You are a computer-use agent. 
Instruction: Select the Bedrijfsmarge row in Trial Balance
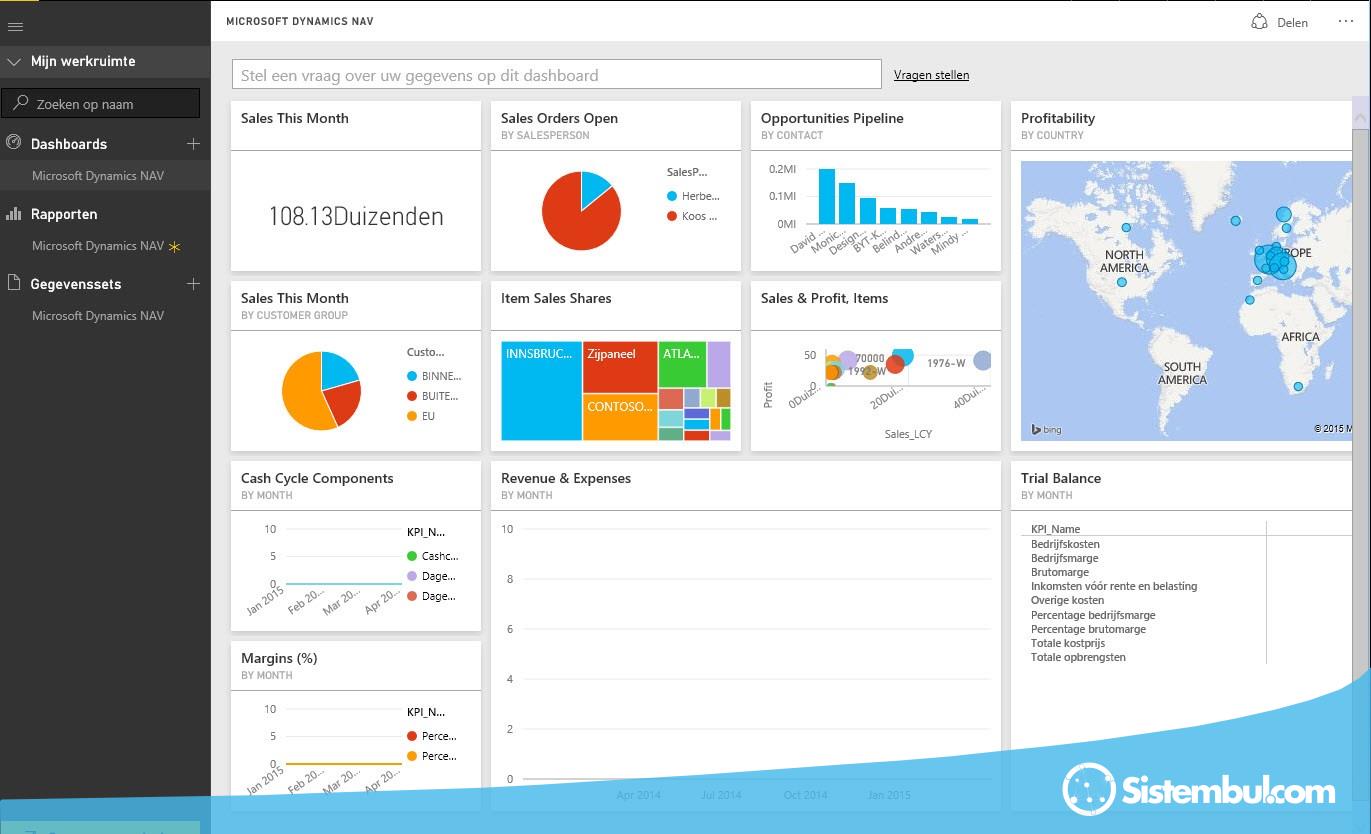[x=1065, y=558]
